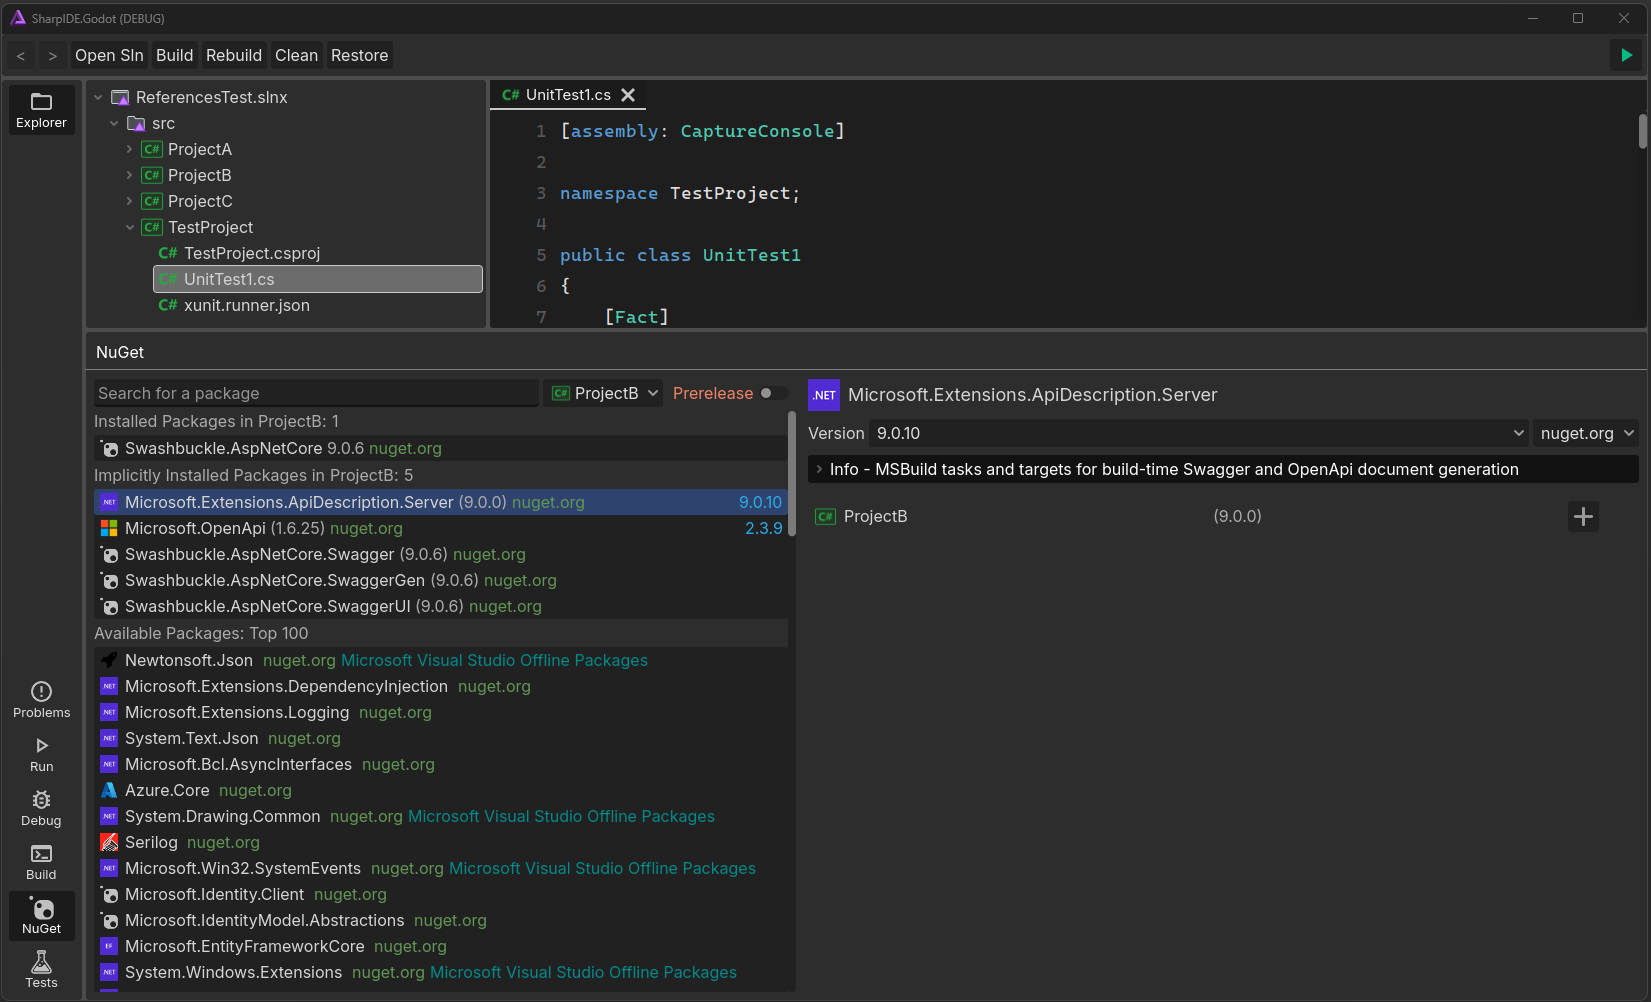
Task: Click the Azure.Core package icon
Action: (109, 790)
